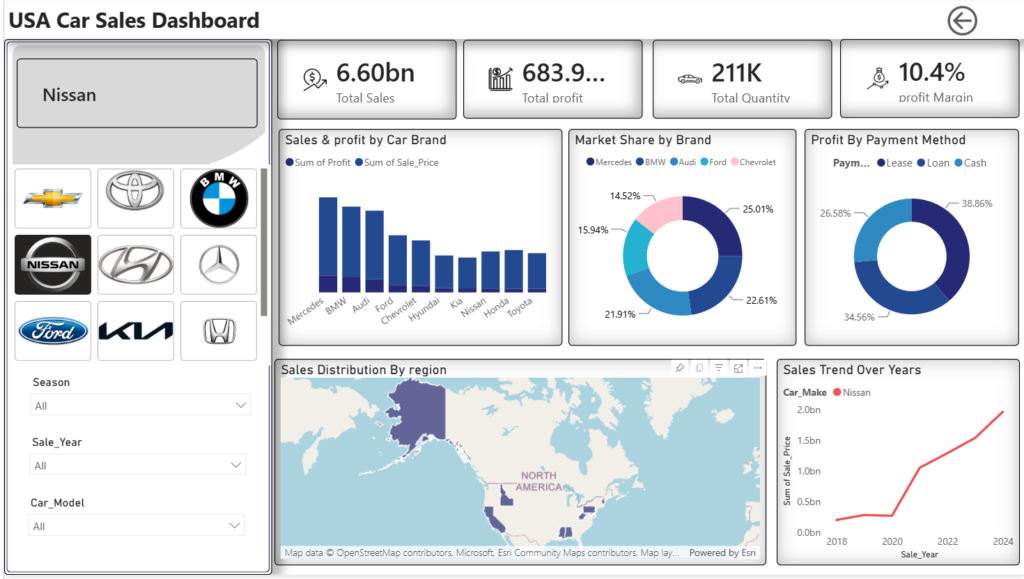This screenshot has height=579, width=1024.
Task: Click the 6.60bn Total Sales value
Action: [x=376, y=72]
